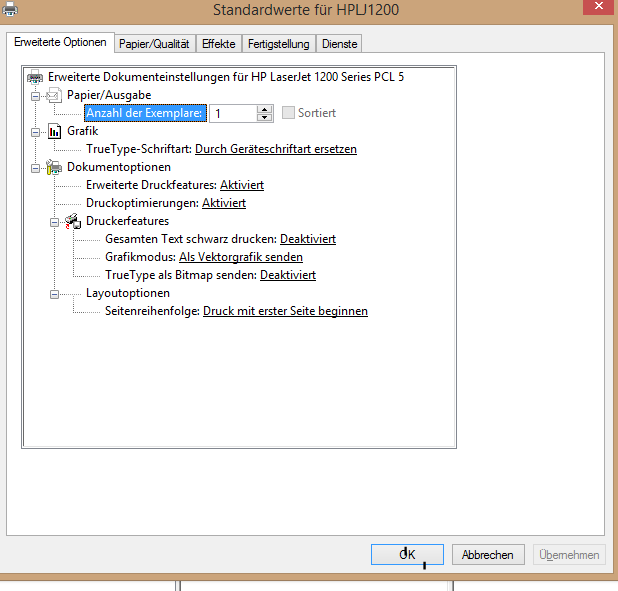Click Aktiviert next to Druckoptimierungen
This screenshot has height=591, width=618.
tap(224, 203)
